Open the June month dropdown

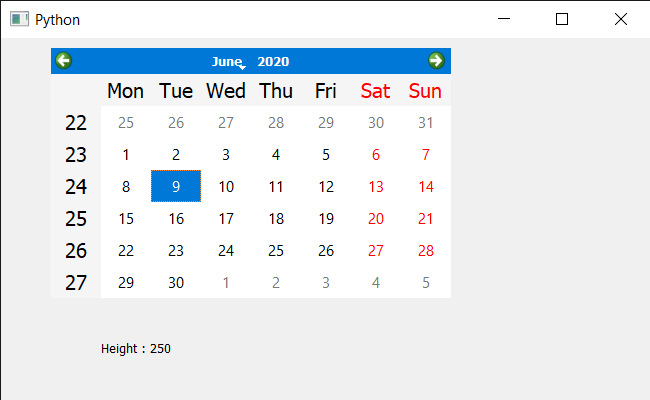[229, 61]
